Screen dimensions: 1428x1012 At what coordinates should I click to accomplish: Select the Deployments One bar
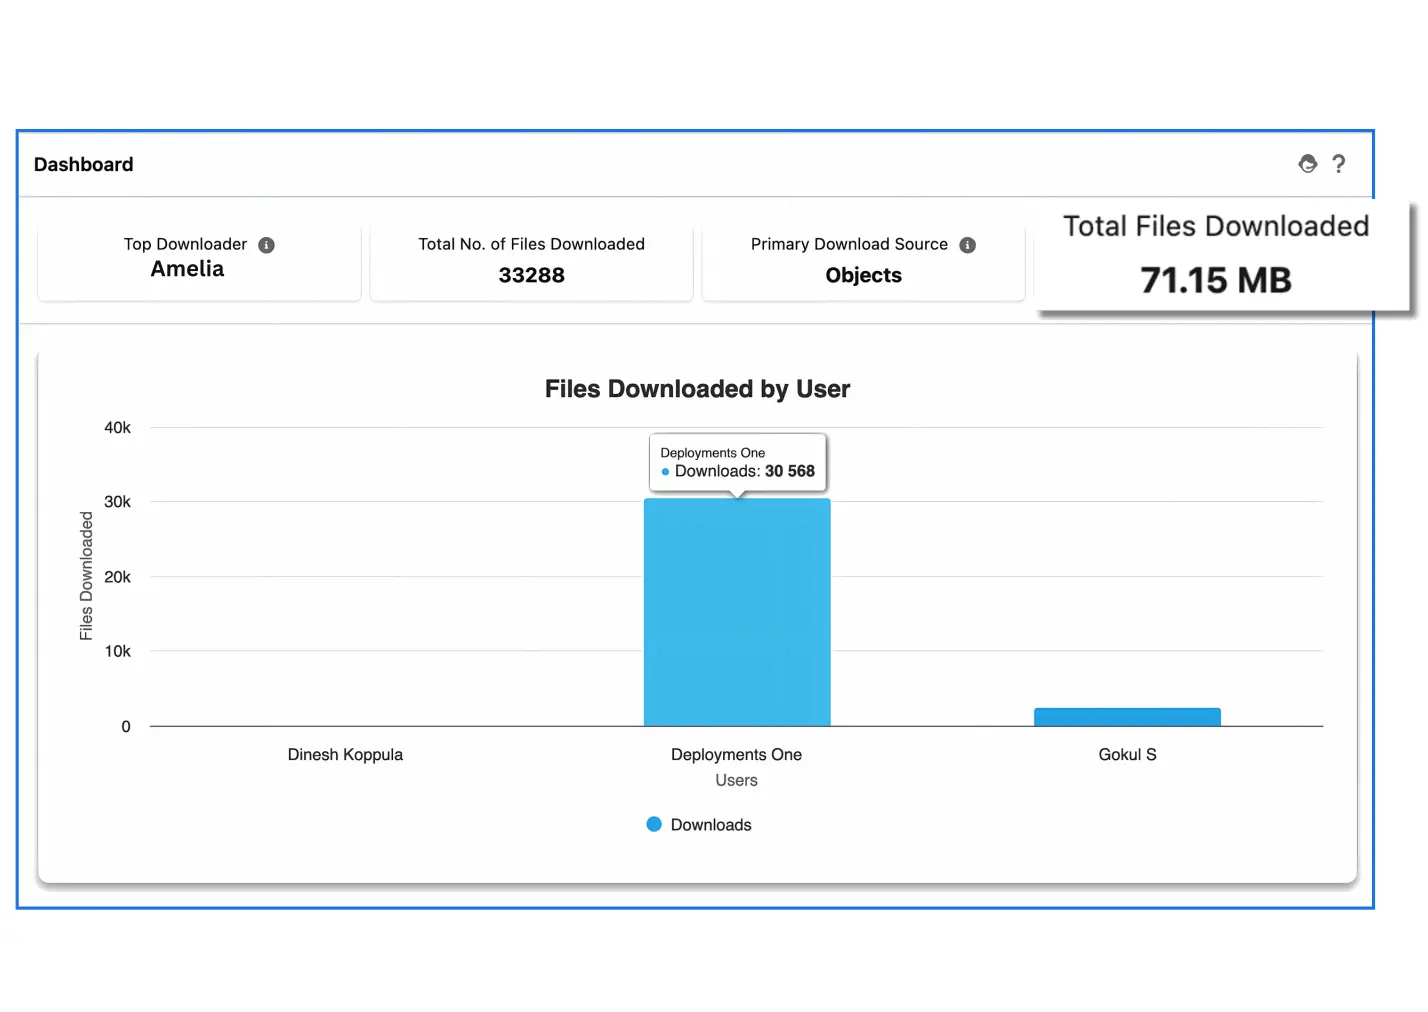coord(737,612)
